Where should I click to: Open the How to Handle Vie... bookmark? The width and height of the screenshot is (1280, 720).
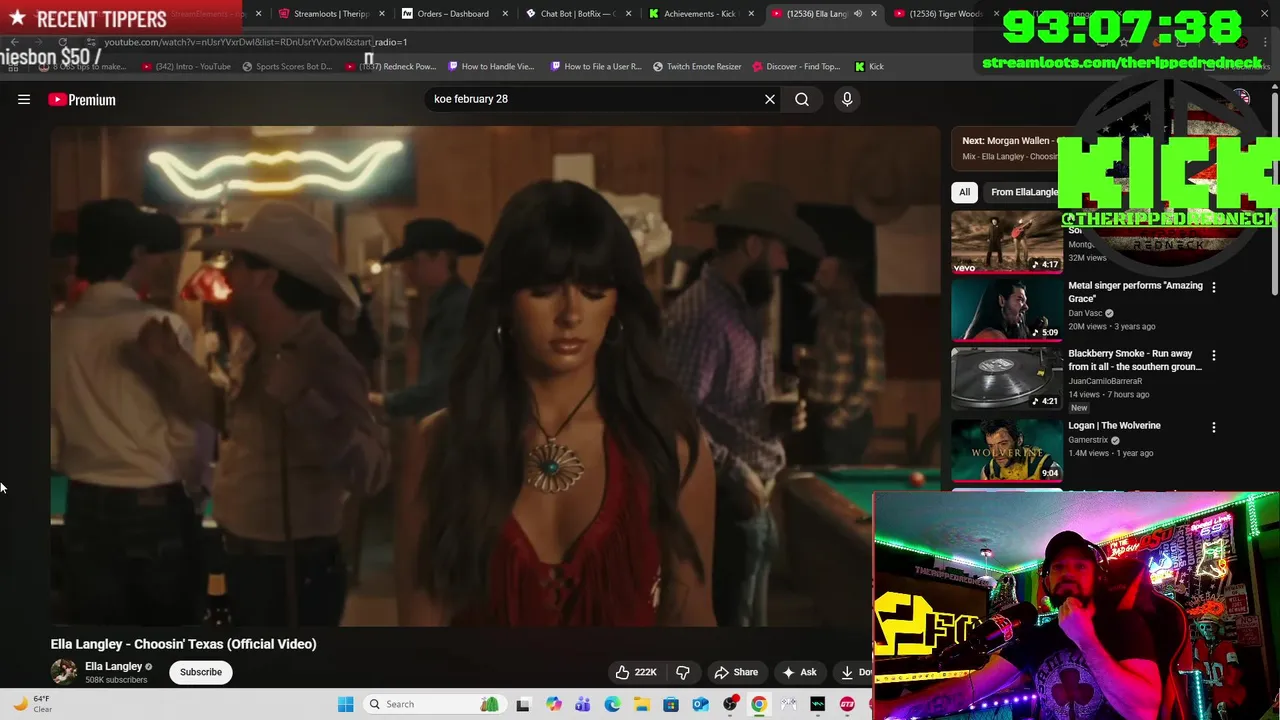coord(491,66)
